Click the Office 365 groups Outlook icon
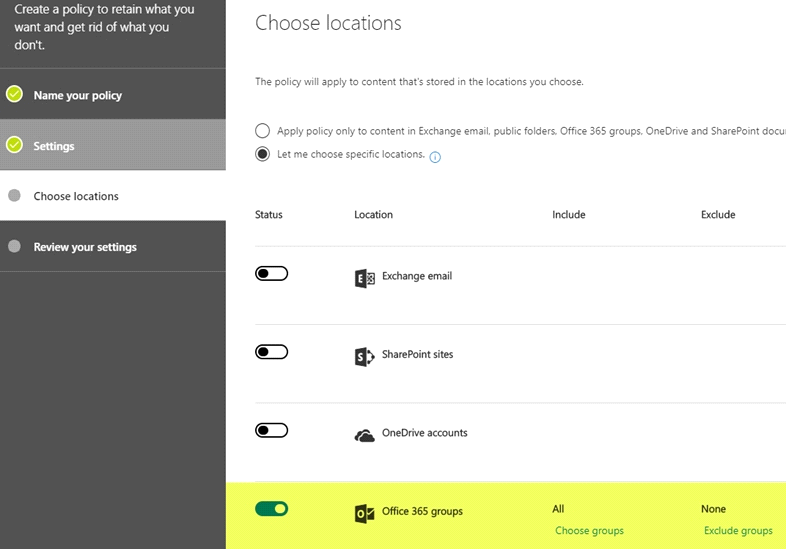 point(364,514)
